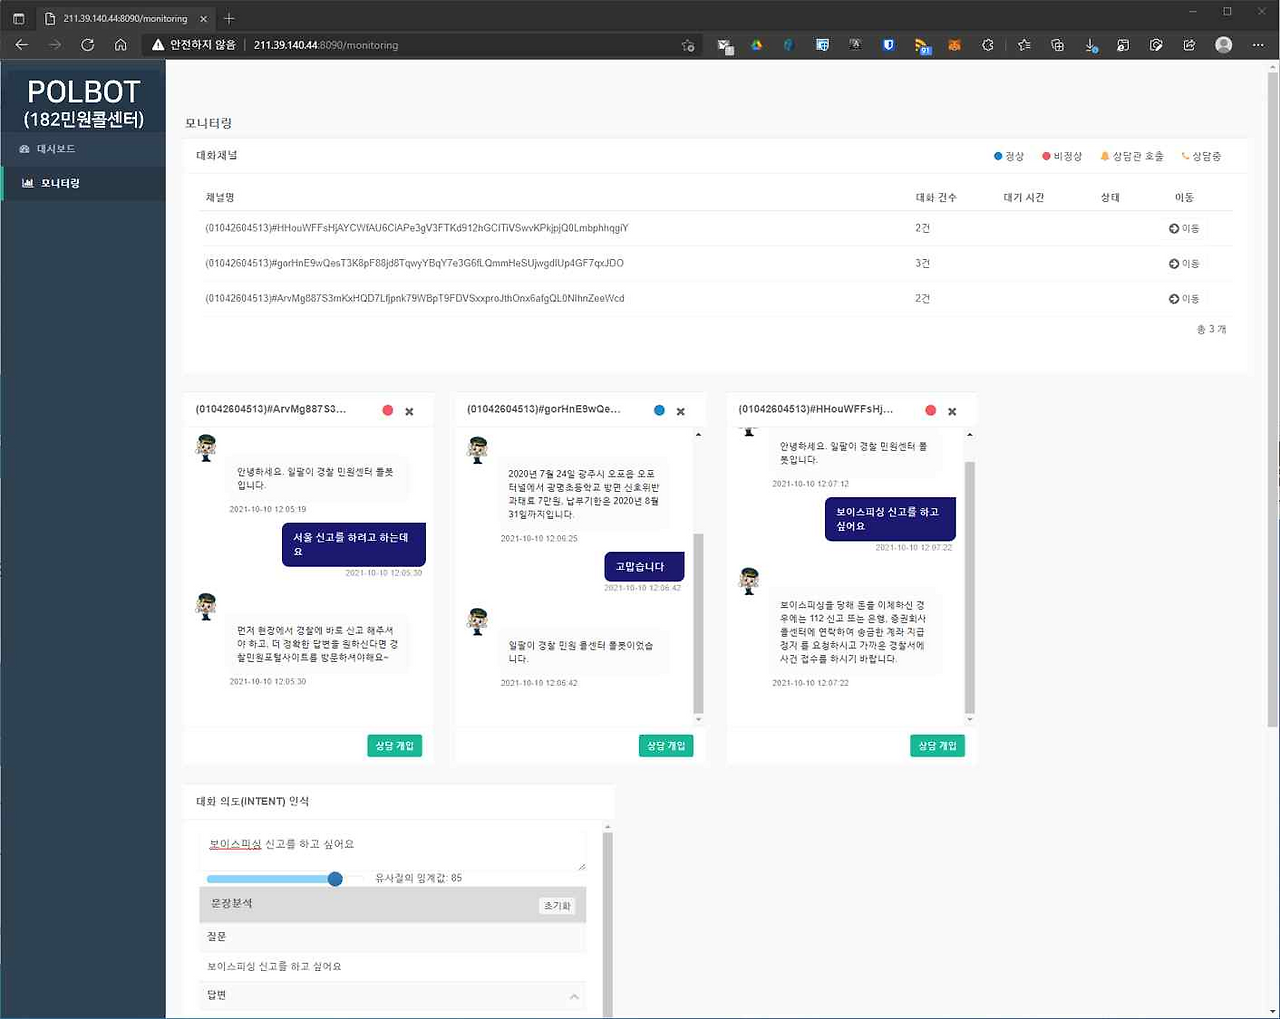1280x1019 pixels.
Task: Reload the monitoring page
Action: pos(87,45)
